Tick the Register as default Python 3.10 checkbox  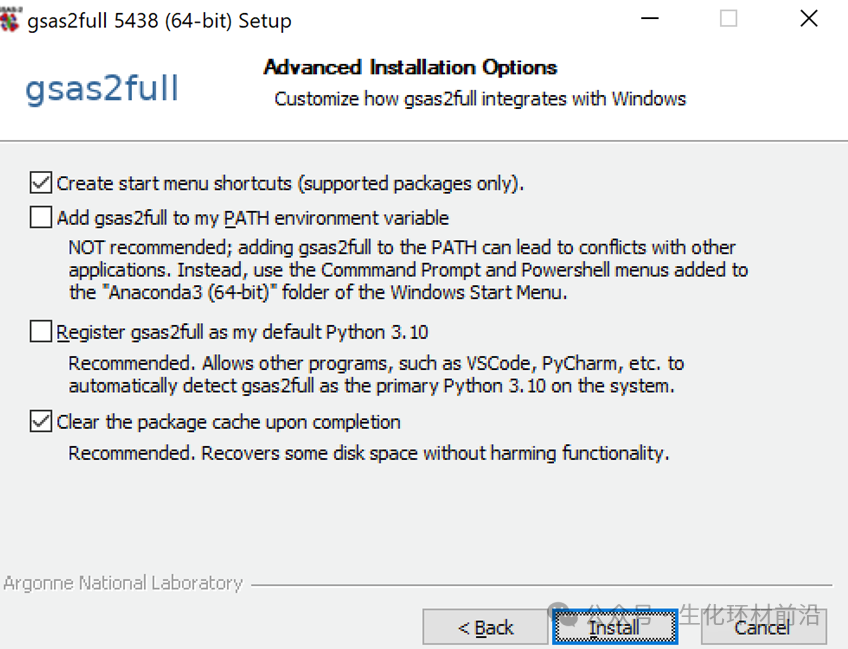pyautogui.click(x=41, y=331)
